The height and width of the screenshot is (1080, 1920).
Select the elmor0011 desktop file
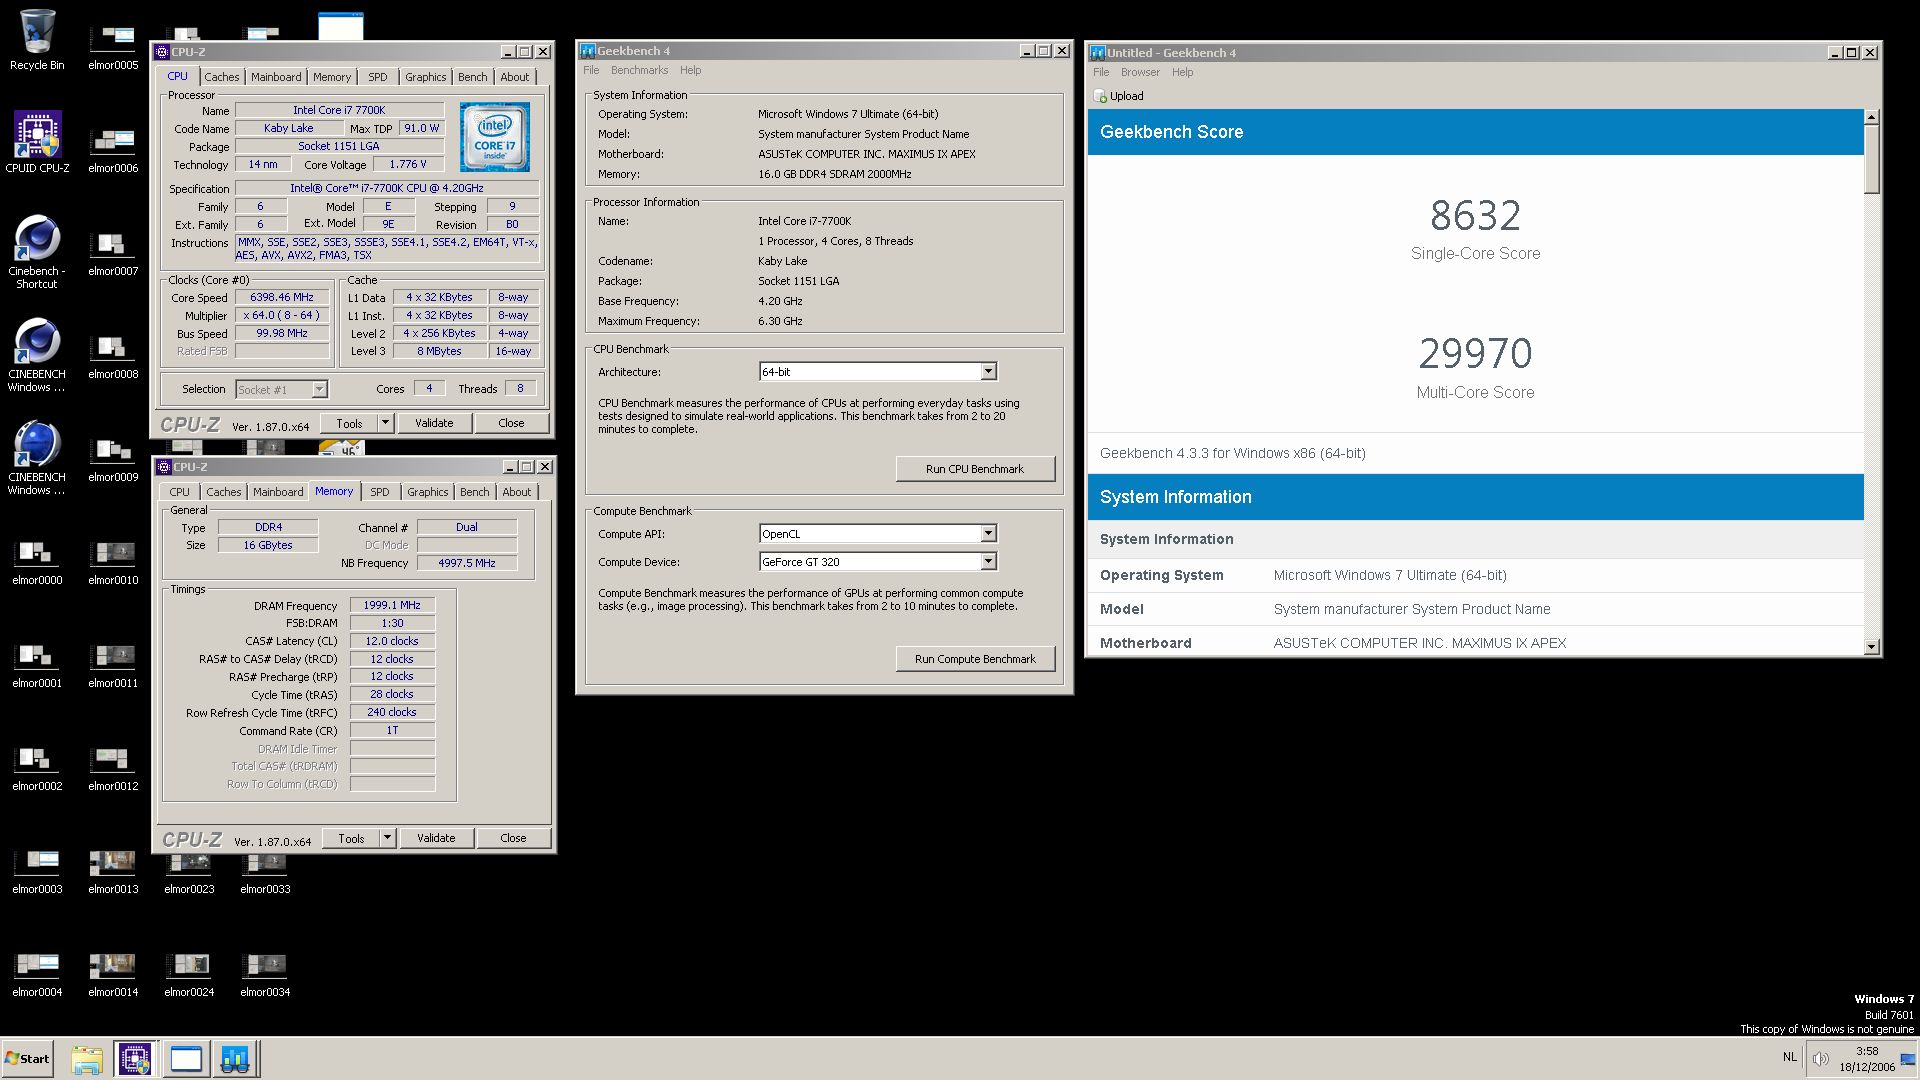(113, 665)
